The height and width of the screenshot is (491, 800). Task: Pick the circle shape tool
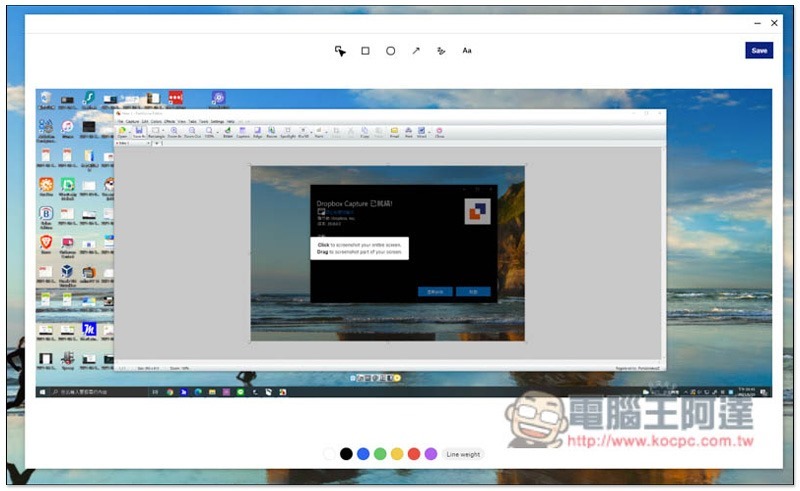[390, 51]
